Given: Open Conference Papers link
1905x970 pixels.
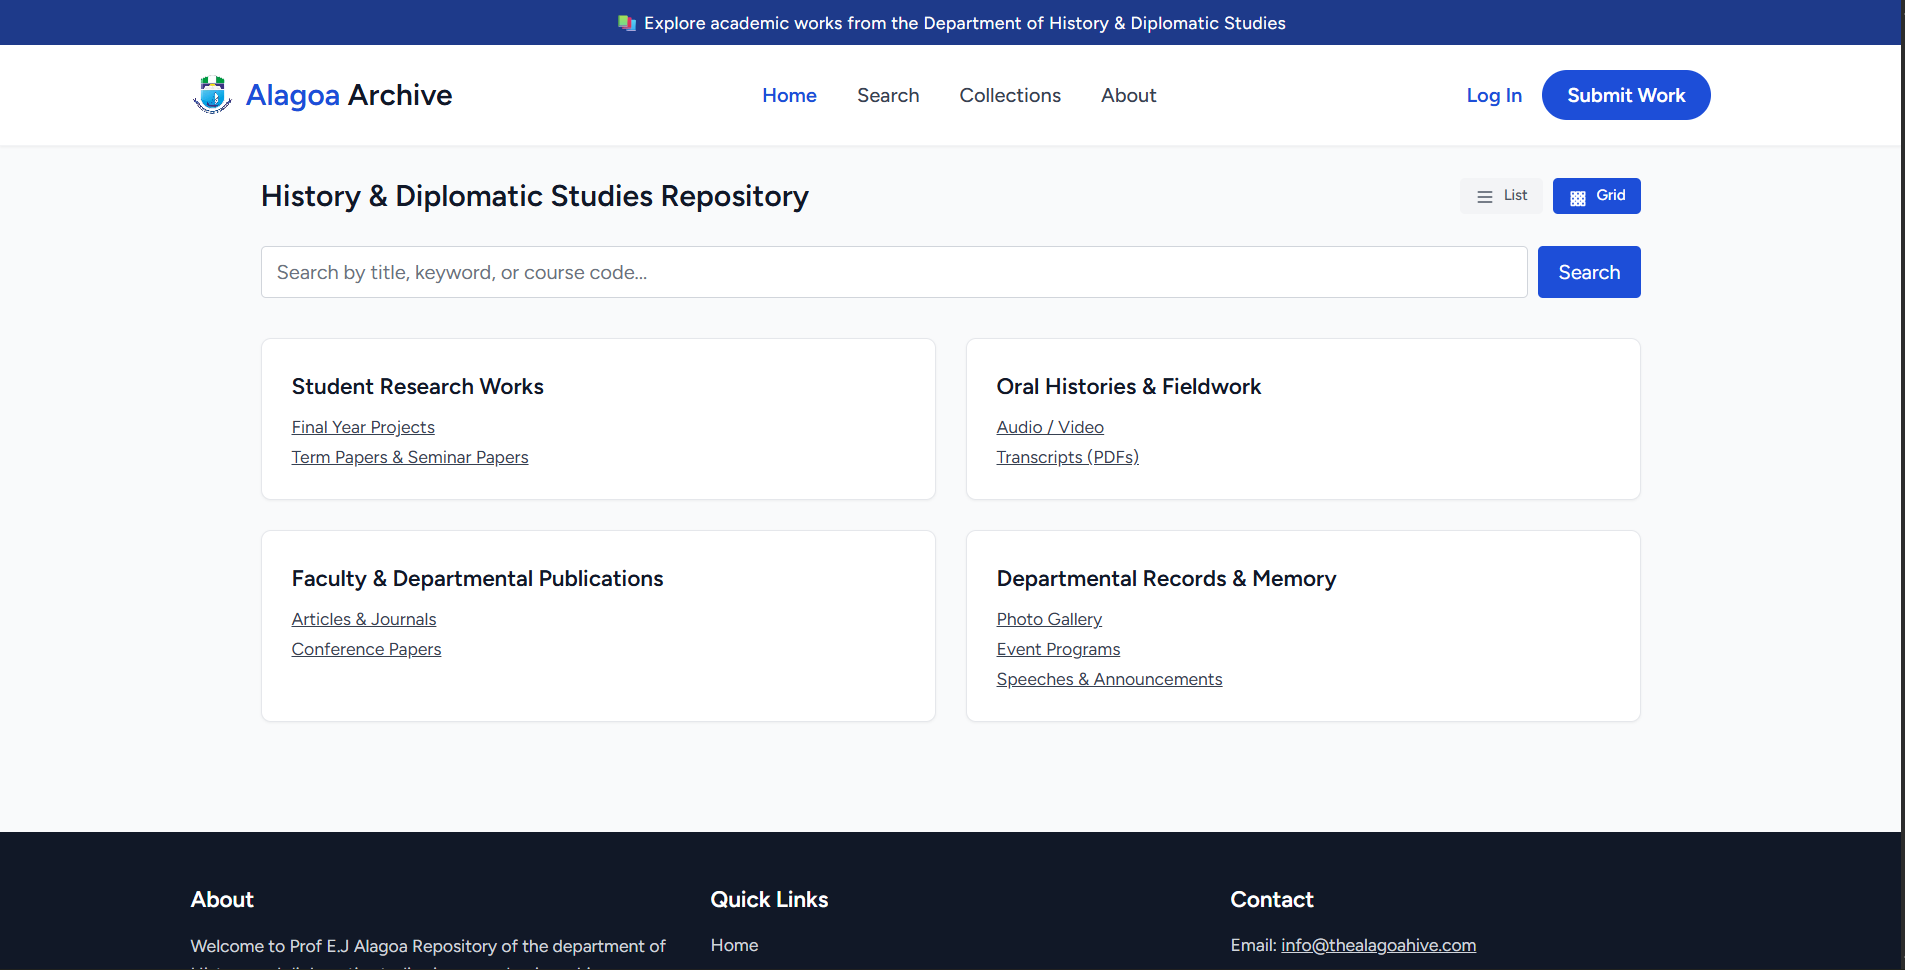Looking at the screenshot, I should (x=366, y=649).
